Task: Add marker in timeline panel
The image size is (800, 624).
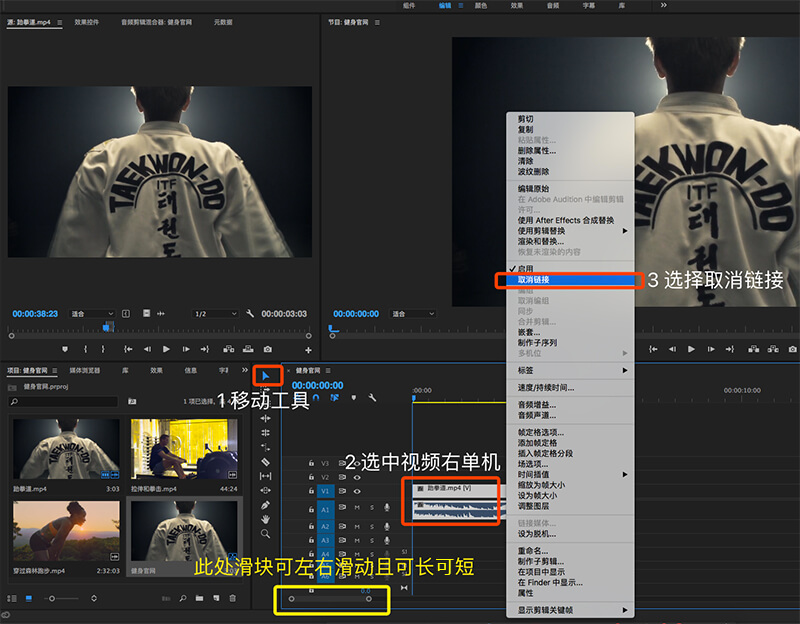Action: coord(354,397)
